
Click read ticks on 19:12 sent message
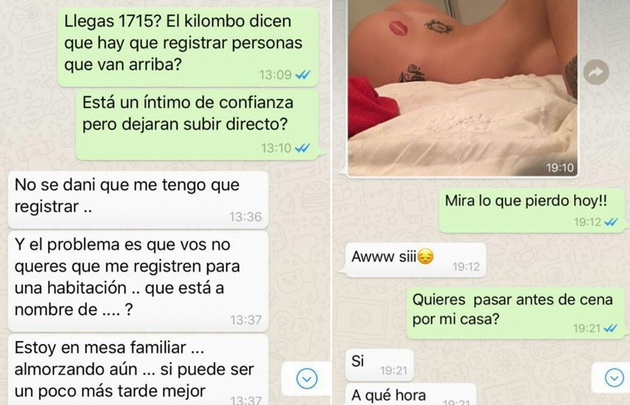611,222
